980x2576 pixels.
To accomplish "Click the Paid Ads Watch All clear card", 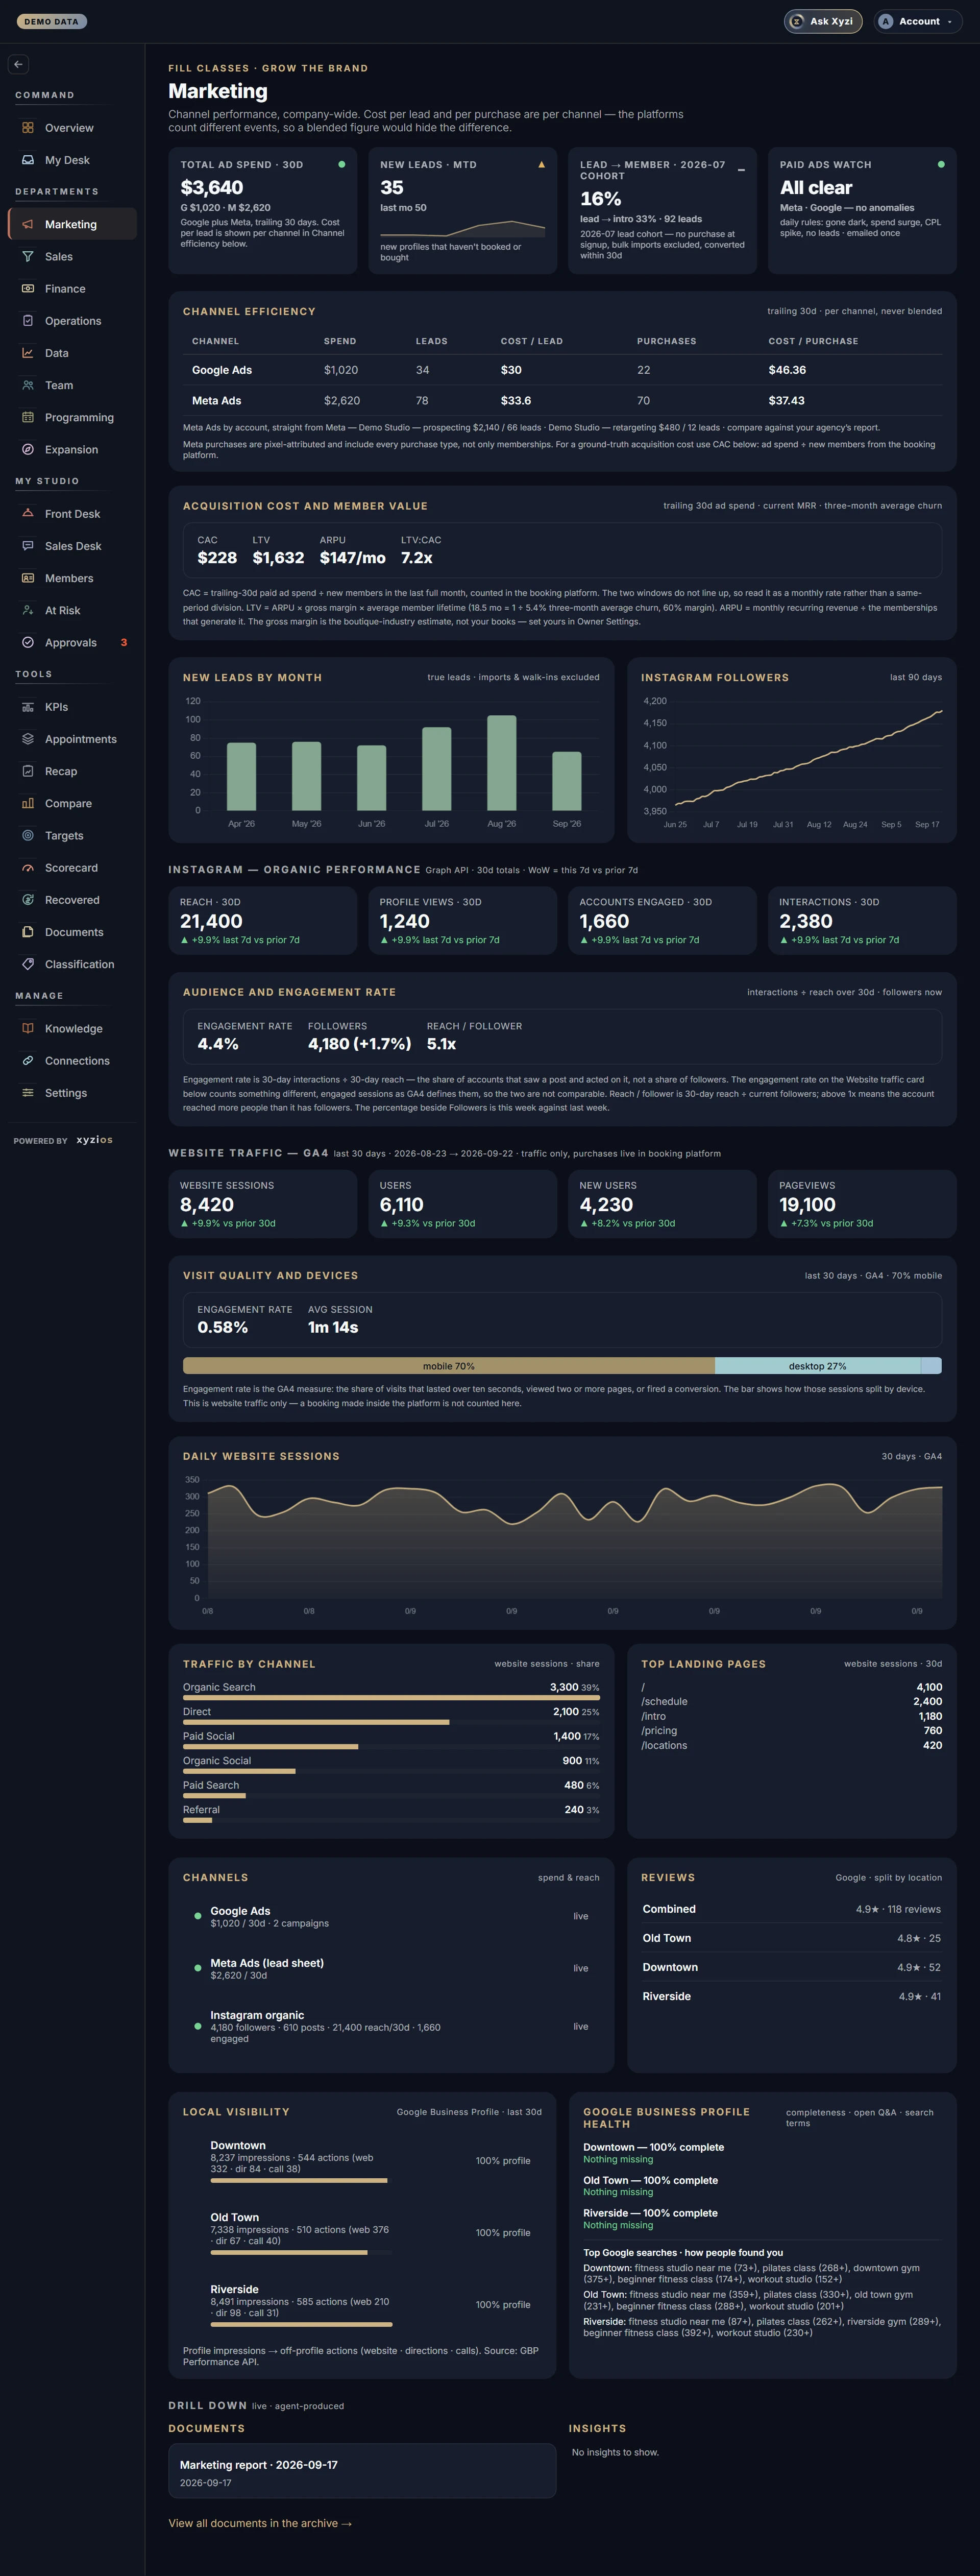I will [x=862, y=211].
